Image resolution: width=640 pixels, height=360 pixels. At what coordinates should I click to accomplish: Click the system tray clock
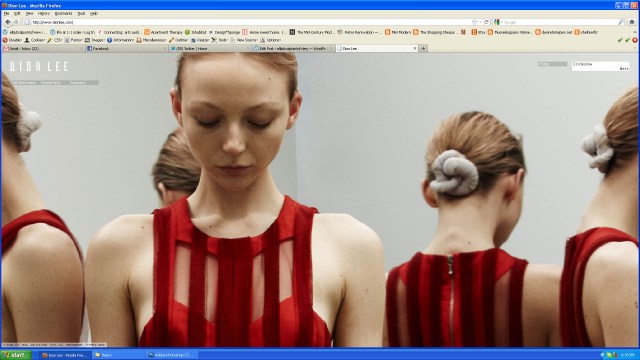point(627,355)
